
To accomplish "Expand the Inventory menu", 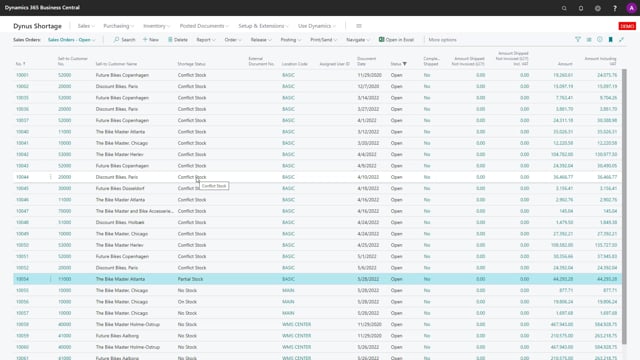I will (x=156, y=26).
